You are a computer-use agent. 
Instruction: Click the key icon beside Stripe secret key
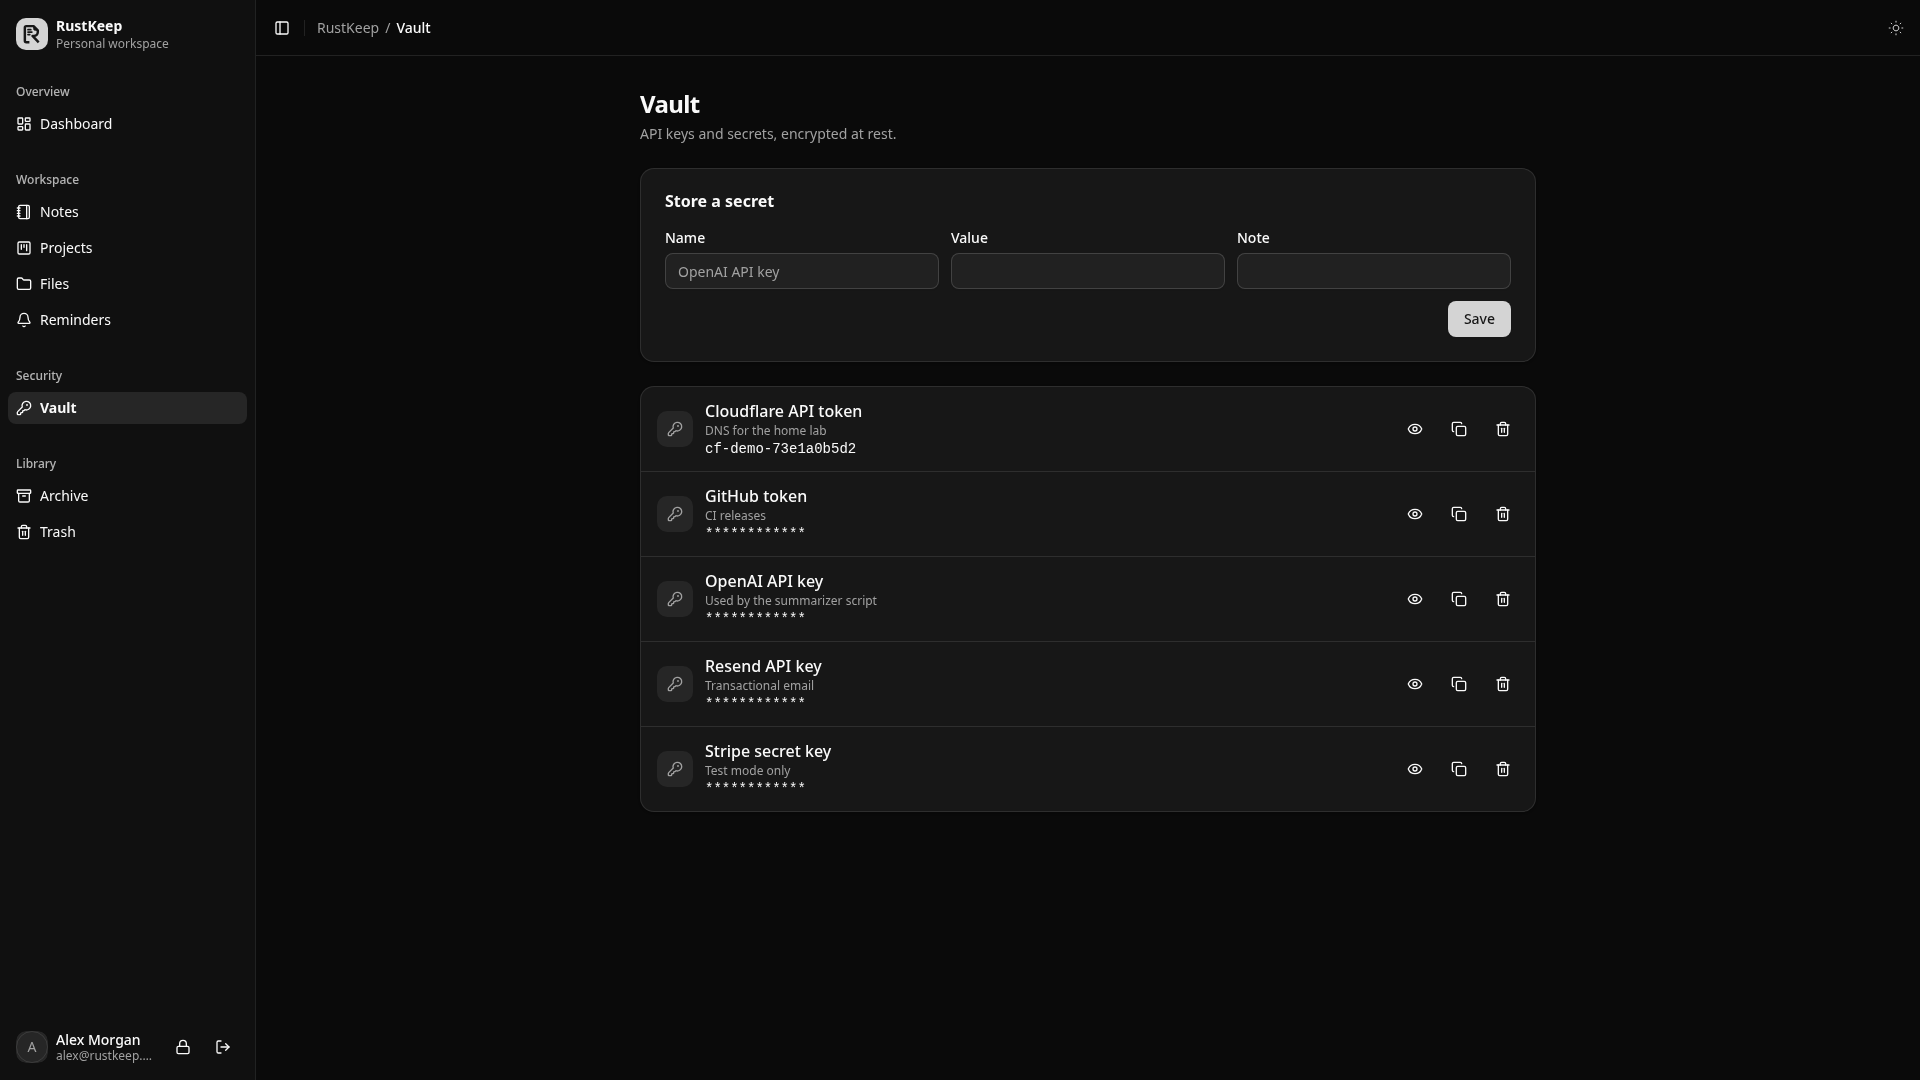point(675,769)
